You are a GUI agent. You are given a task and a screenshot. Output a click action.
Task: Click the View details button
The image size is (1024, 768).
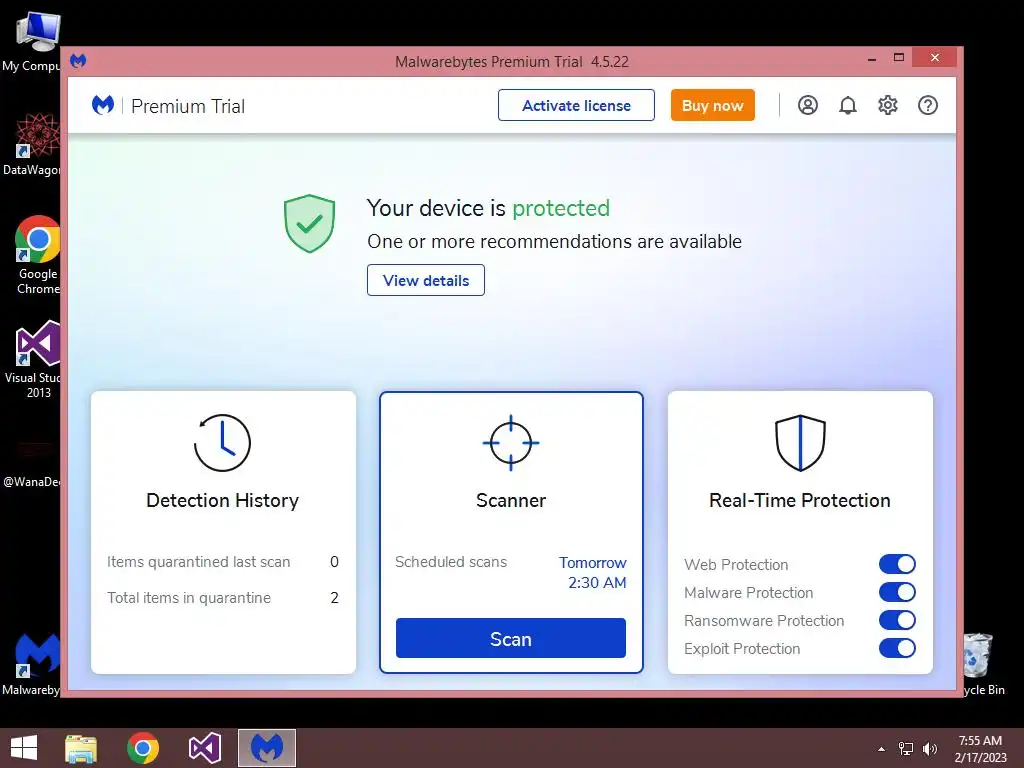[x=426, y=280]
